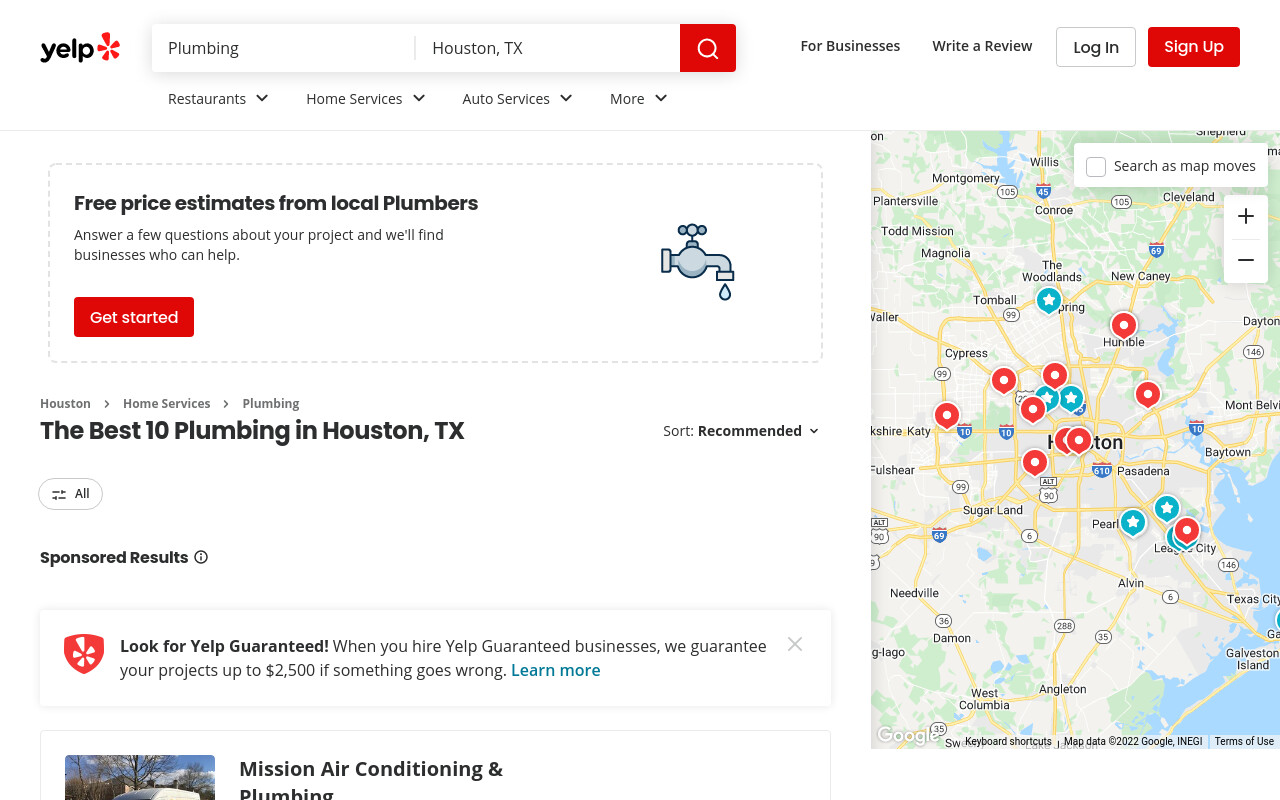Click the red pin near League City

(1187, 530)
